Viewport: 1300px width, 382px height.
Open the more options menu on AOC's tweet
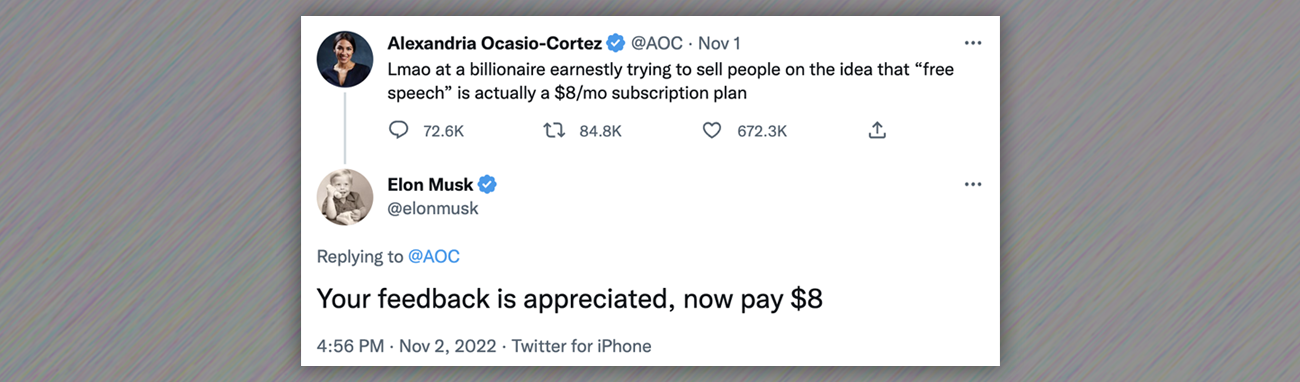972,44
